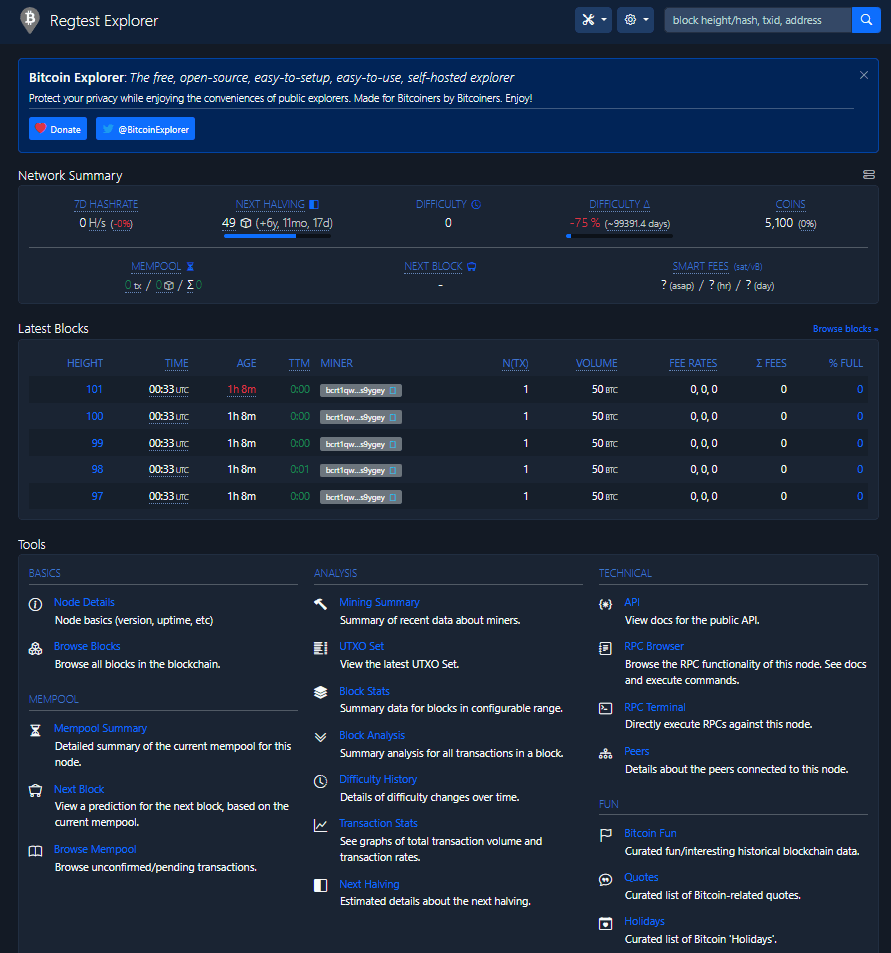891x953 pixels.
Task: Click the Bitcoin logo pin icon
Action: pyautogui.click(x=30, y=20)
